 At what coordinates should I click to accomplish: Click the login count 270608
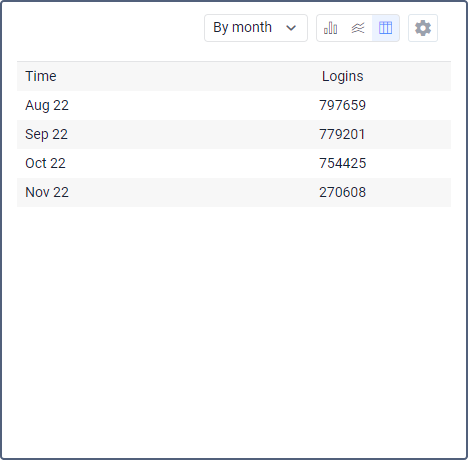[x=342, y=192]
